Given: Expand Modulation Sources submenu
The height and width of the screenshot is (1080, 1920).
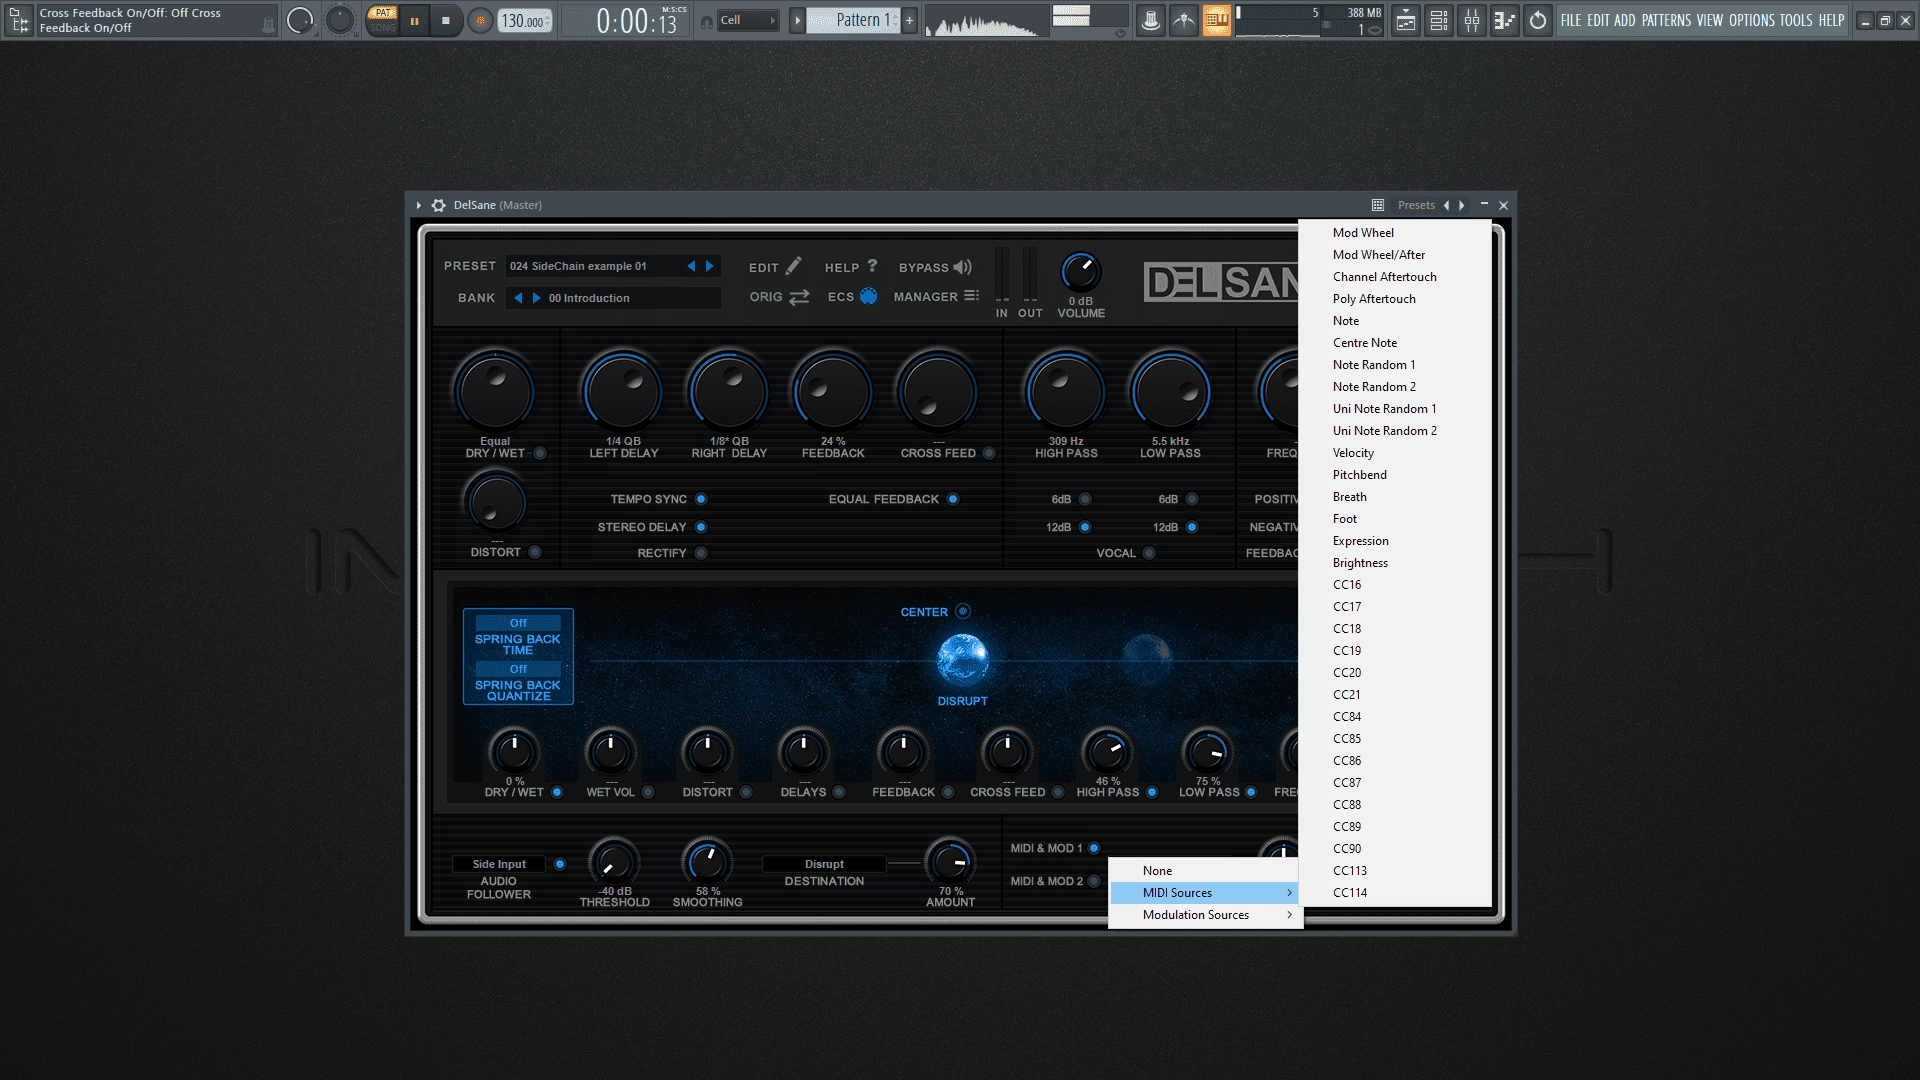Looking at the screenshot, I should (1205, 915).
